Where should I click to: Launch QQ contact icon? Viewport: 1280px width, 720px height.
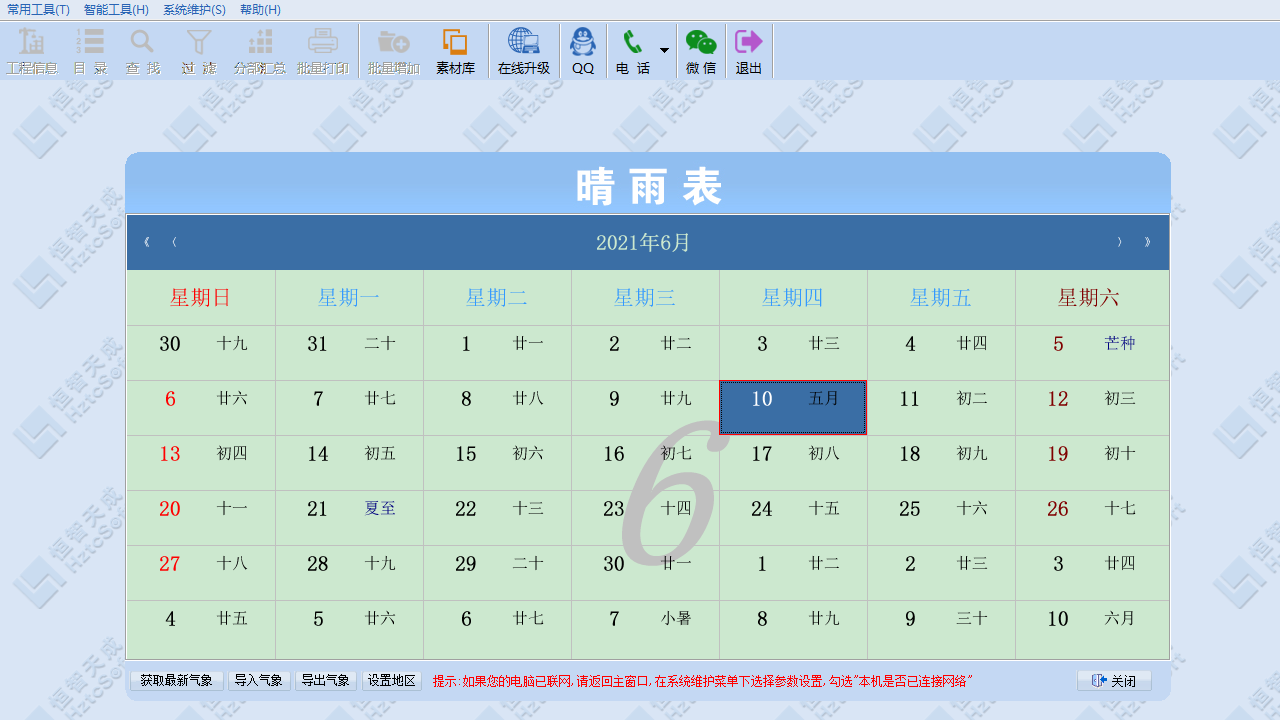583,50
